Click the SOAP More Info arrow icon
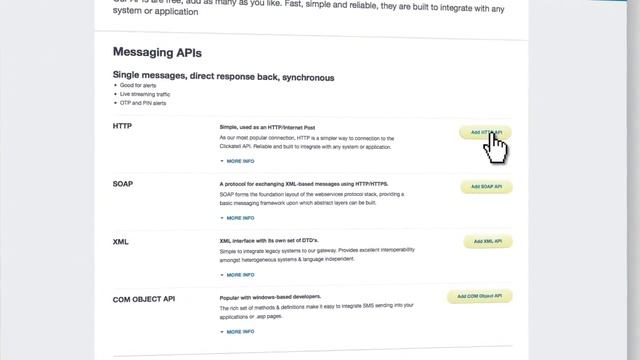Viewport: 640px width, 360px height. pos(222,218)
